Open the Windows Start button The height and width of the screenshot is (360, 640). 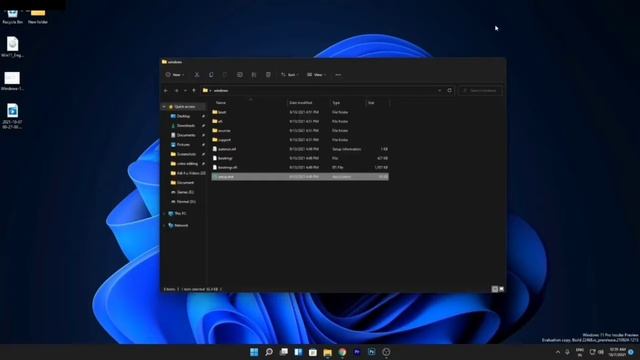pos(254,352)
